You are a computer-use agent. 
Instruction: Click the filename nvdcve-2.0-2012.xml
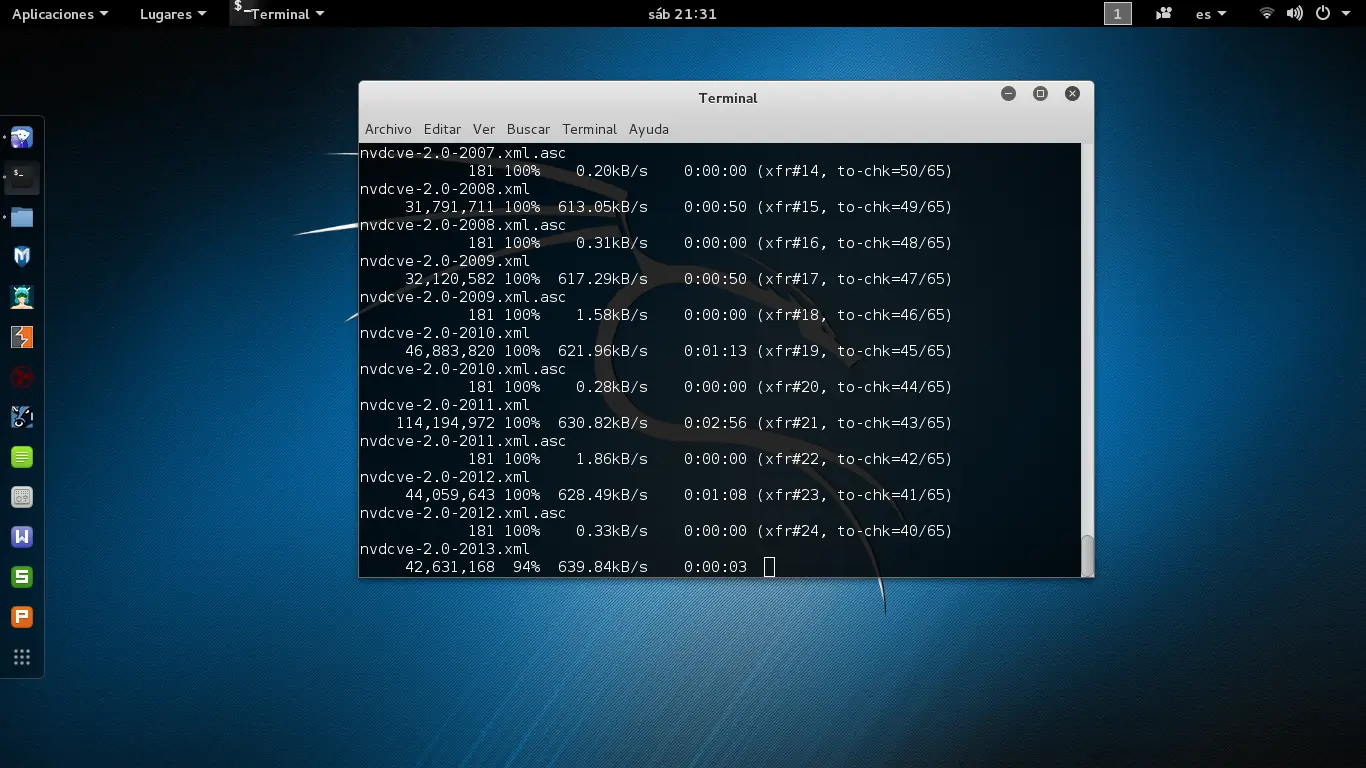[x=445, y=477]
